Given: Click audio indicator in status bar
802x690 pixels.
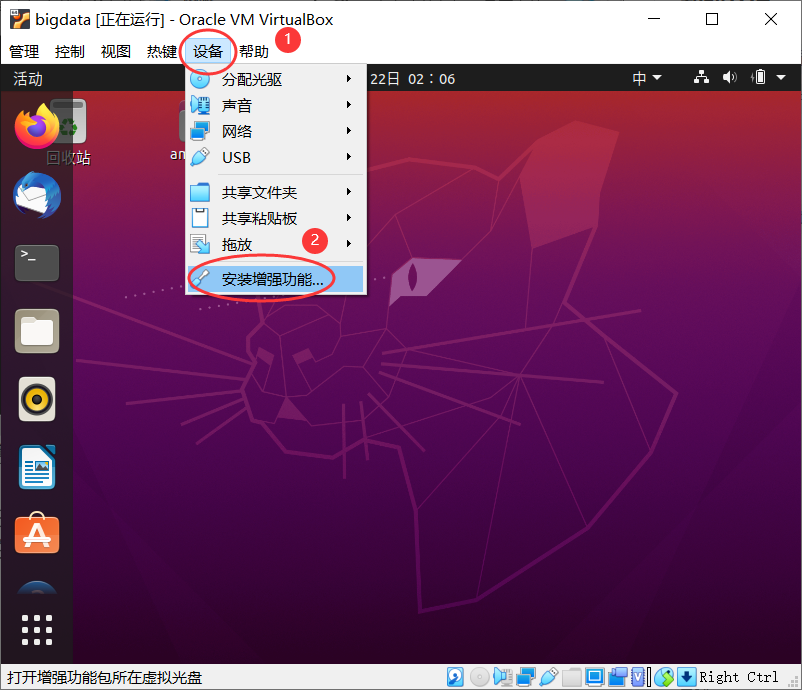Looking at the screenshot, I should click(503, 677).
